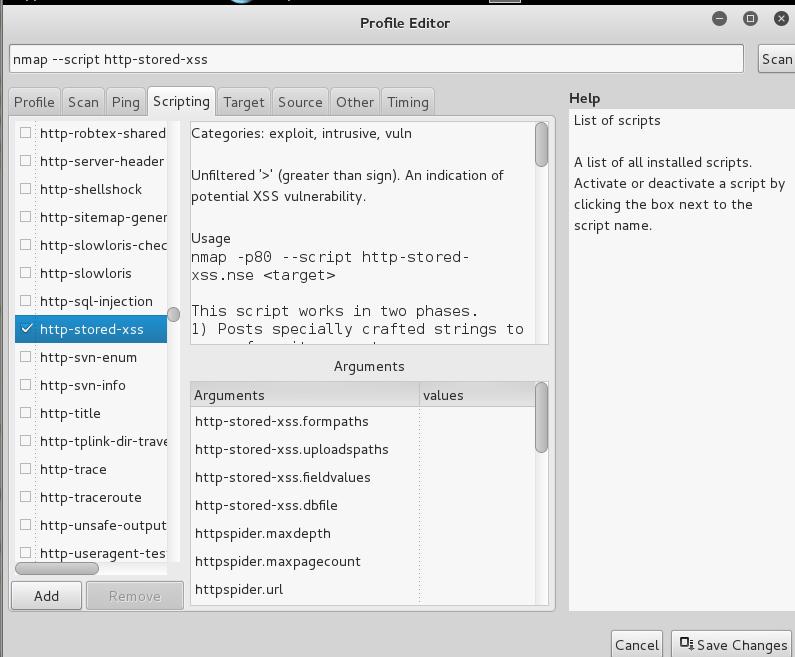Click the Arguments column header
Image resolution: width=795 pixels, height=657 pixels.
[x=305, y=395]
